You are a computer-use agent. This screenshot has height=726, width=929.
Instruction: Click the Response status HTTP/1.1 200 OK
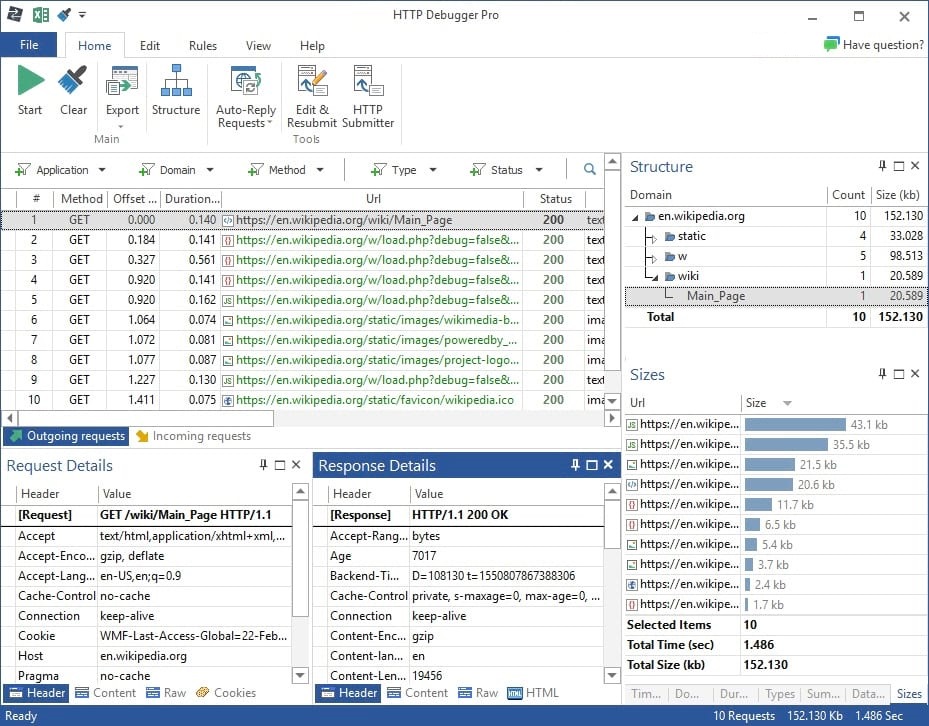click(460, 515)
